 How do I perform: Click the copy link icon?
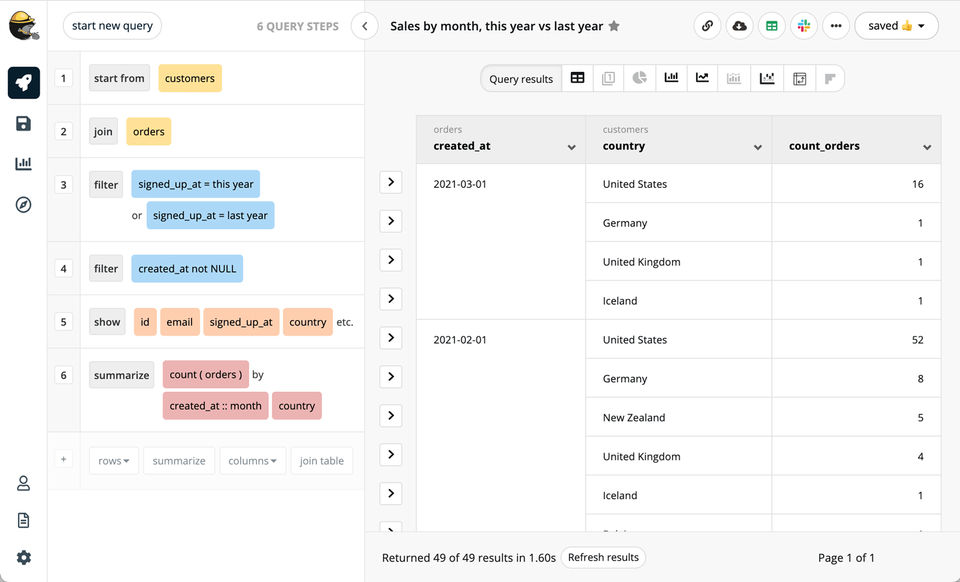pyautogui.click(x=707, y=26)
